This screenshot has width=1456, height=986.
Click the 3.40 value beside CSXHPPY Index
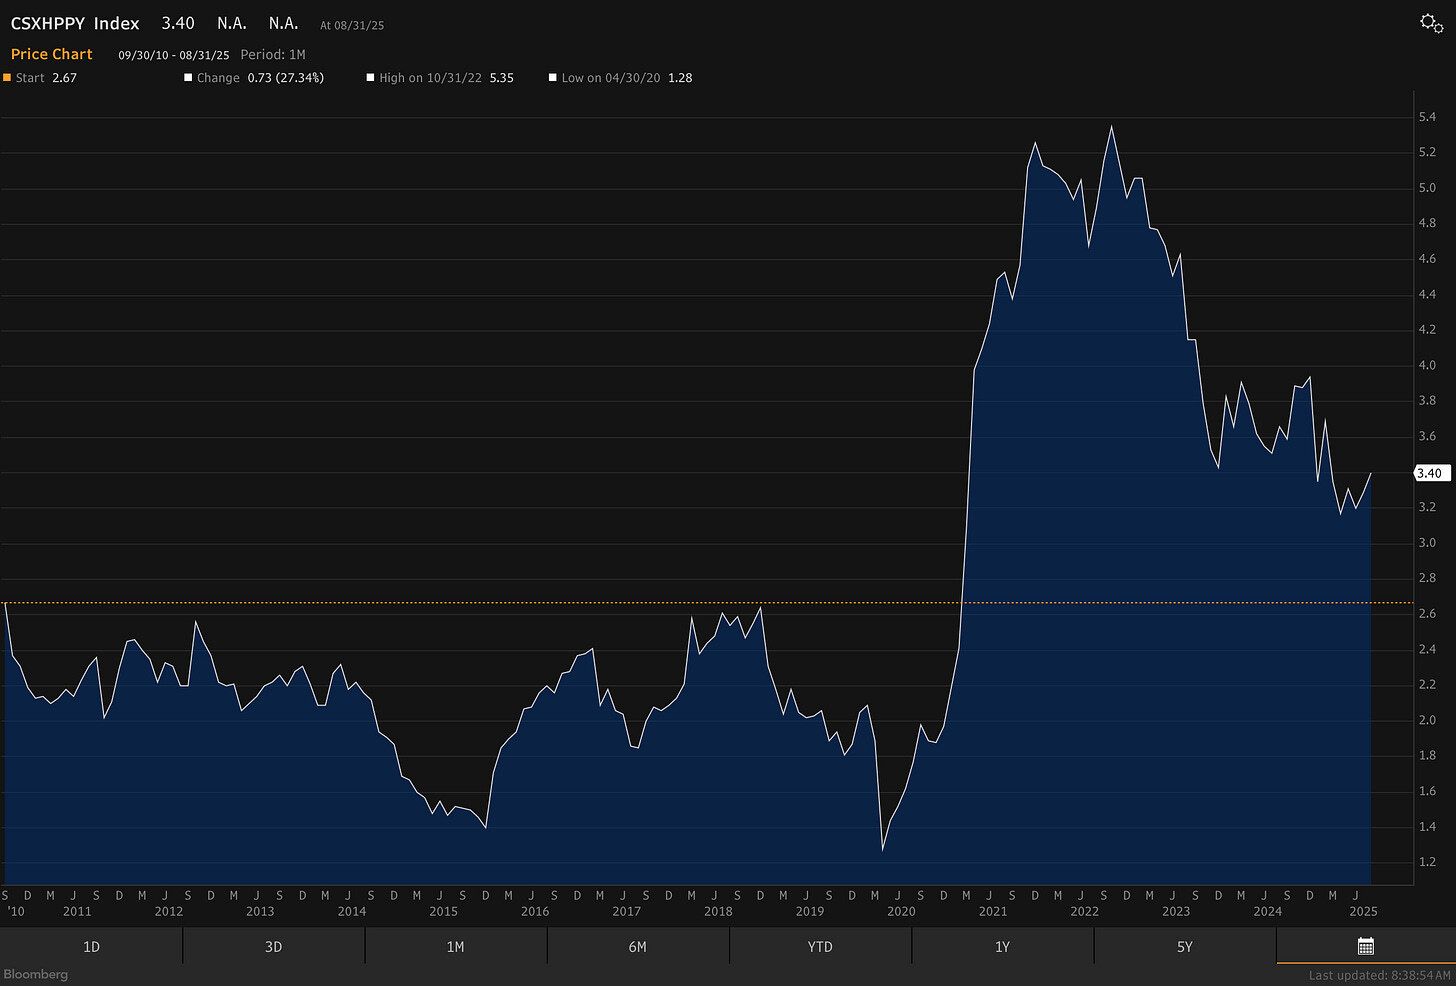[x=178, y=23]
